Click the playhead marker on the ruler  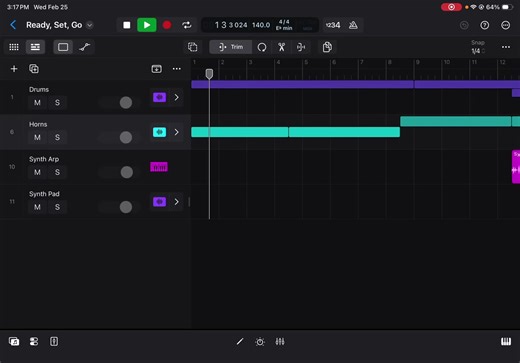[x=209, y=74]
